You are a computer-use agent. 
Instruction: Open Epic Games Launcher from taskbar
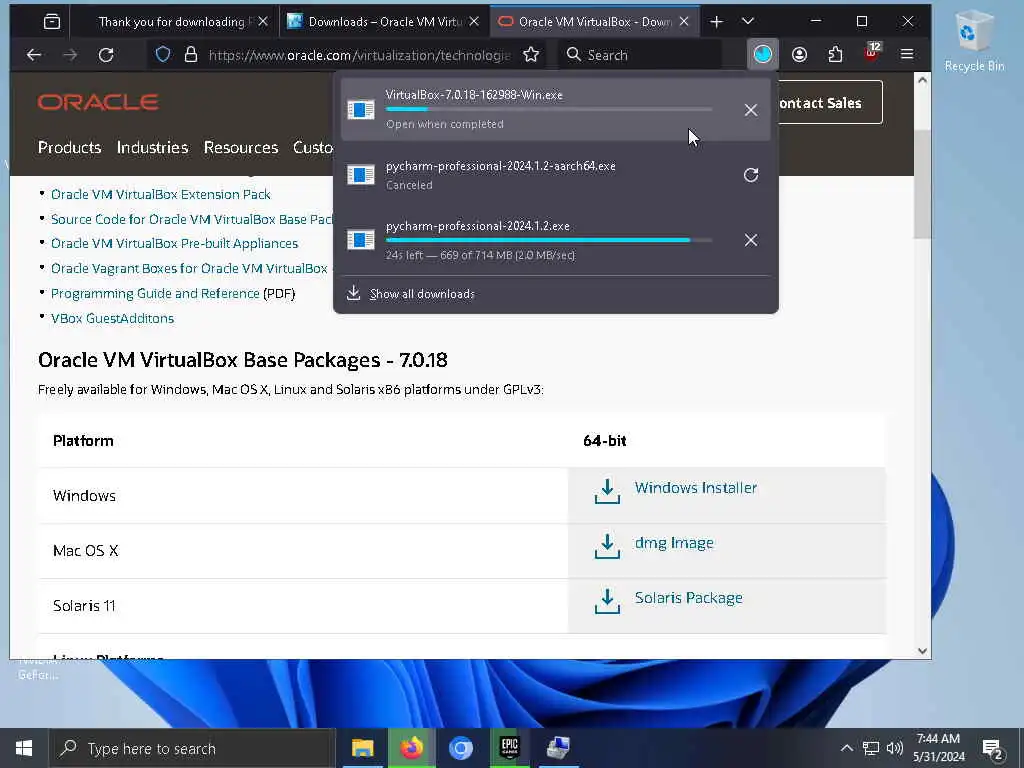click(x=509, y=748)
